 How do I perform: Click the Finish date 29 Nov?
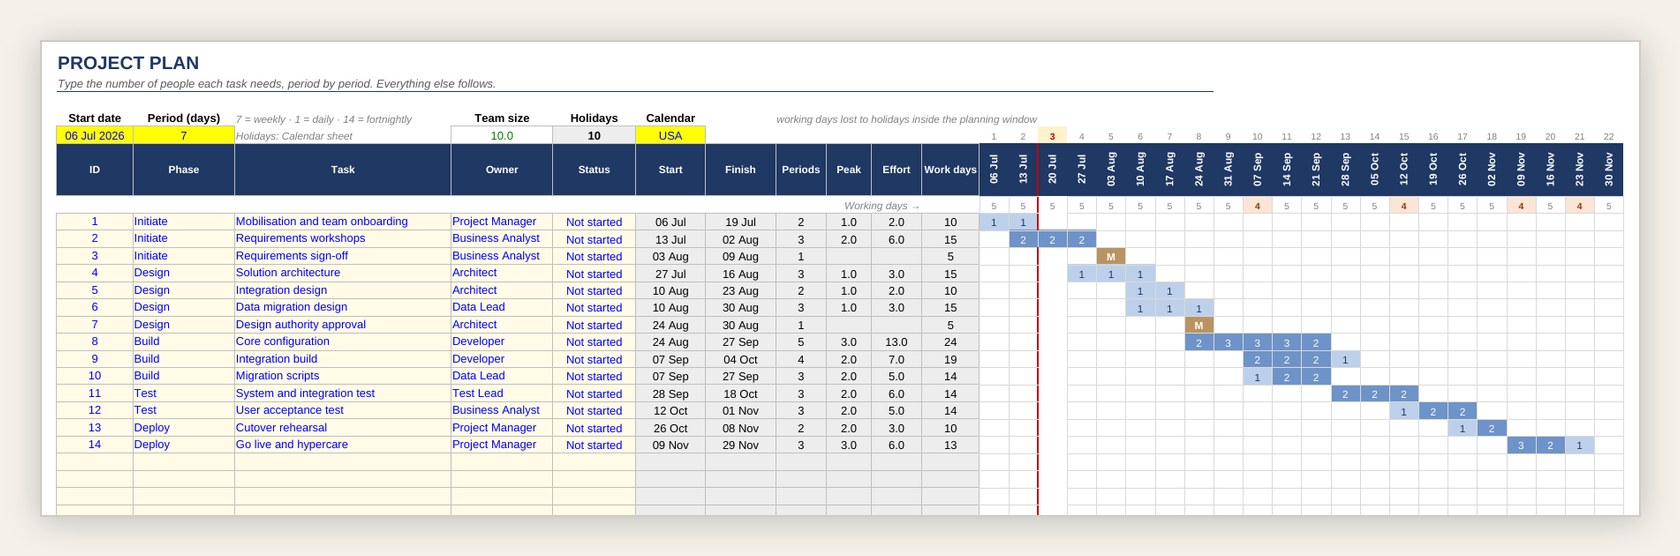(740, 445)
